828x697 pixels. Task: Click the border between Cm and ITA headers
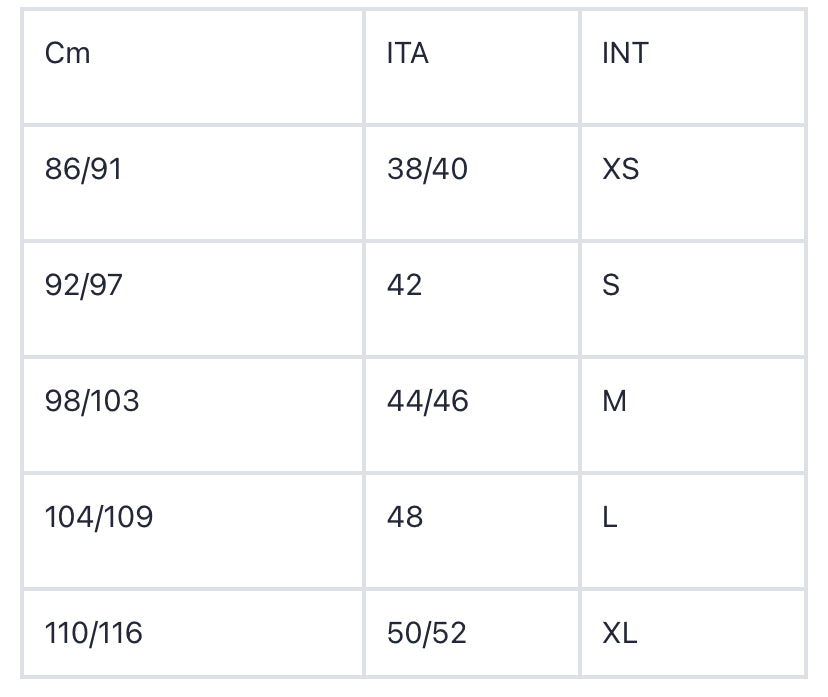click(364, 66)
